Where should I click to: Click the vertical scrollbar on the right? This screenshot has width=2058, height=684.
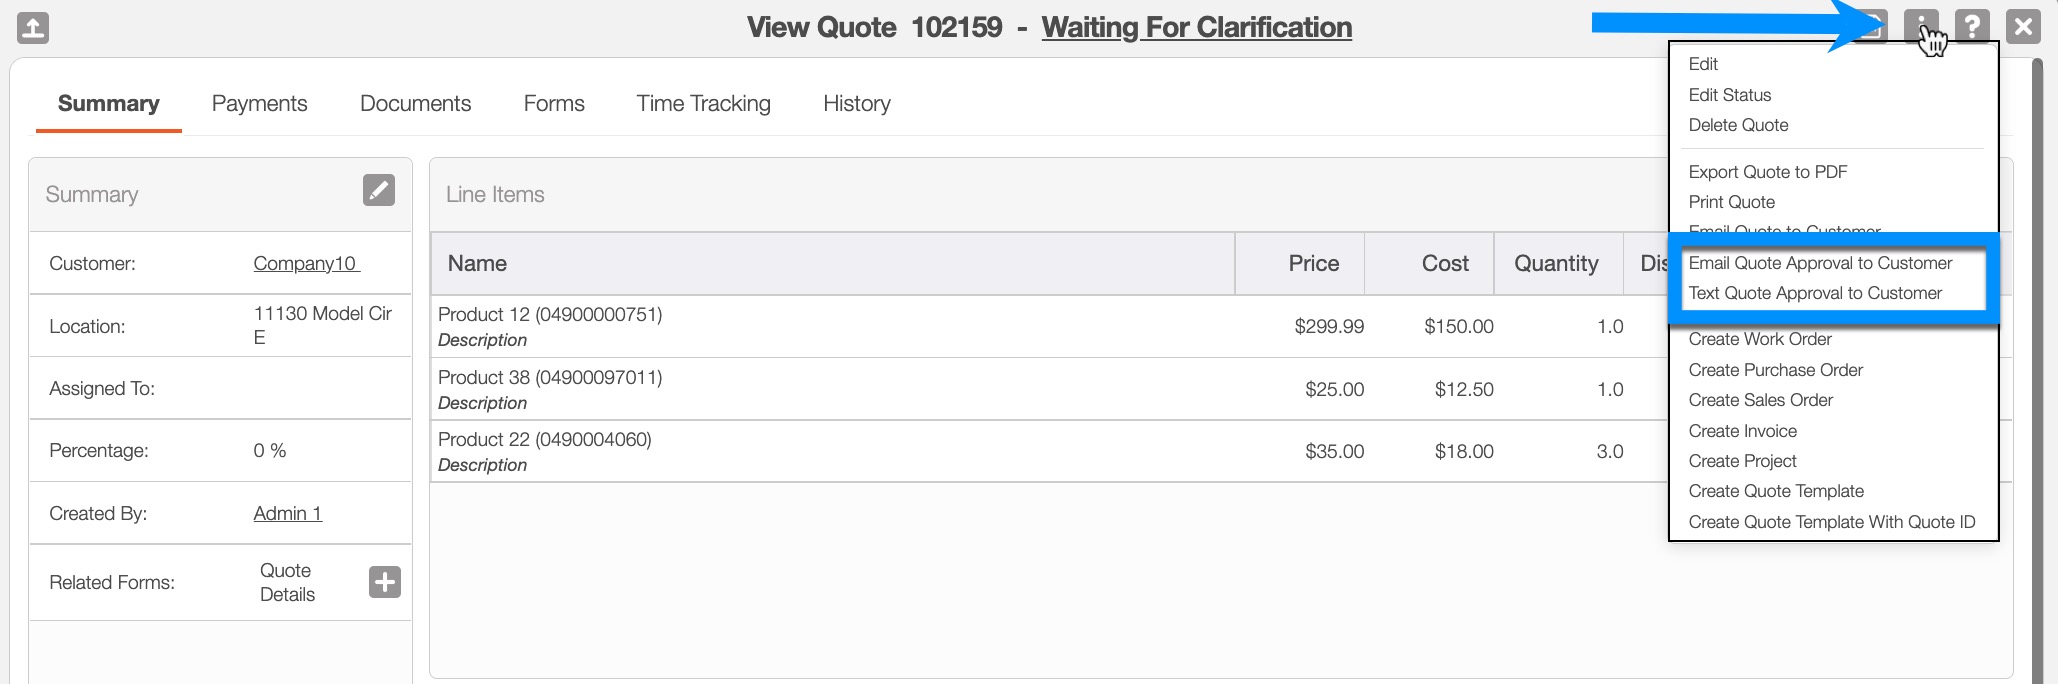coord(2038,370)
